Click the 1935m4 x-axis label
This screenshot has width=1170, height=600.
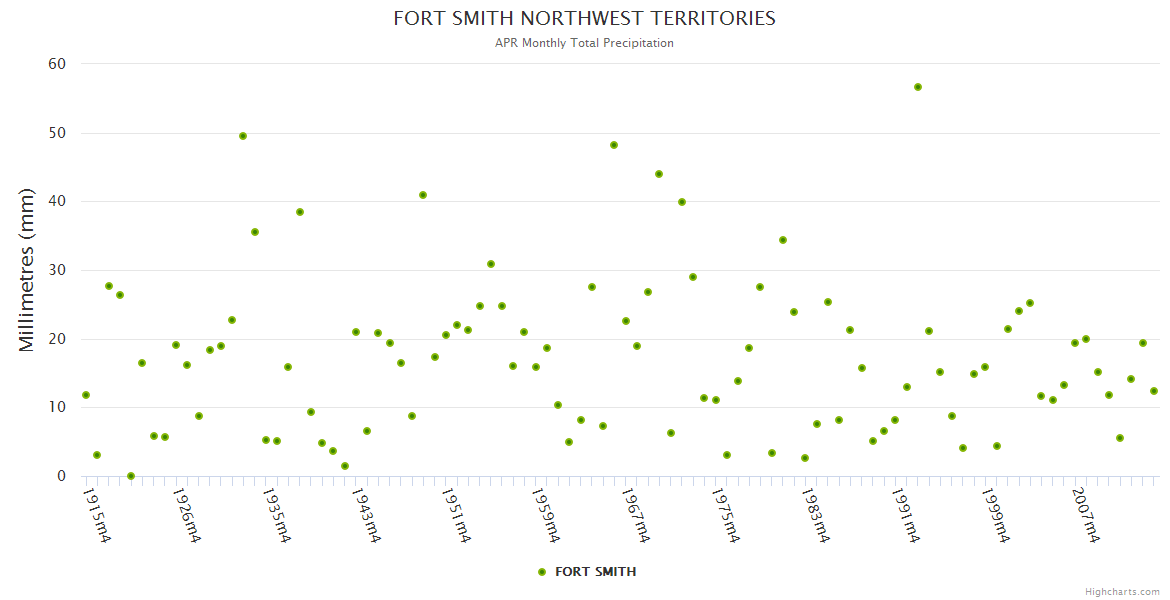click(x=277, y=515)
